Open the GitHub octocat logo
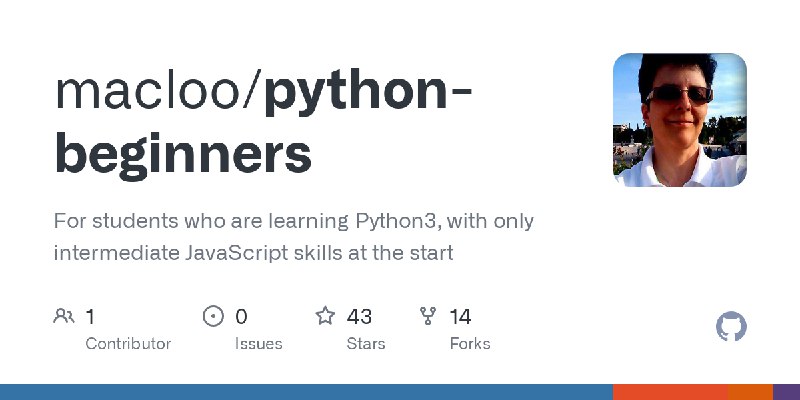The width and height of the screenshot is (800, 400). point(731,327)
